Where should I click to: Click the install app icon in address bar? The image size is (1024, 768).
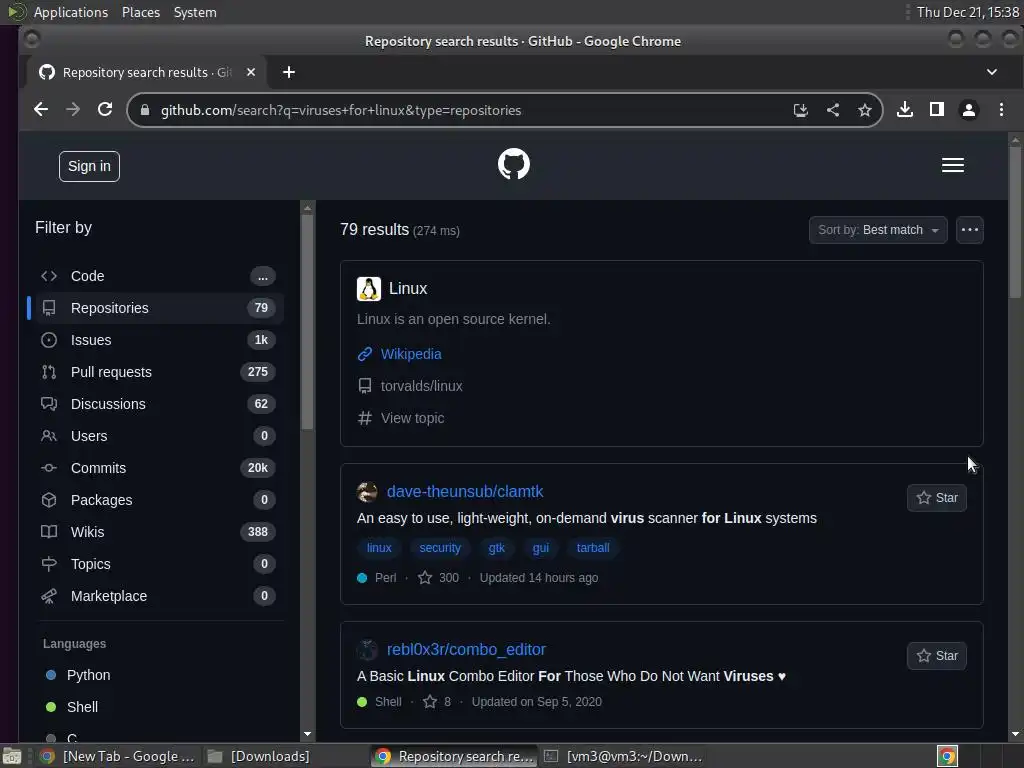coord(801,110)
